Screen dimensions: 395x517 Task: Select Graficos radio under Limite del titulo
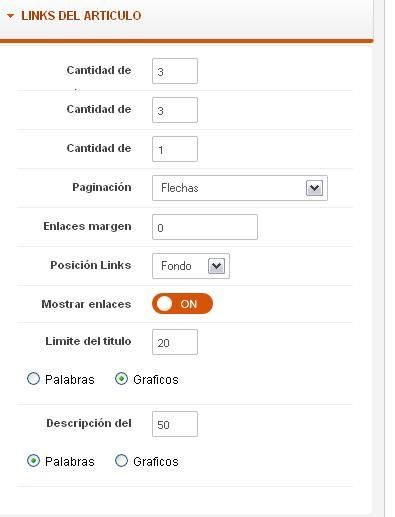[x=121, y=379]
